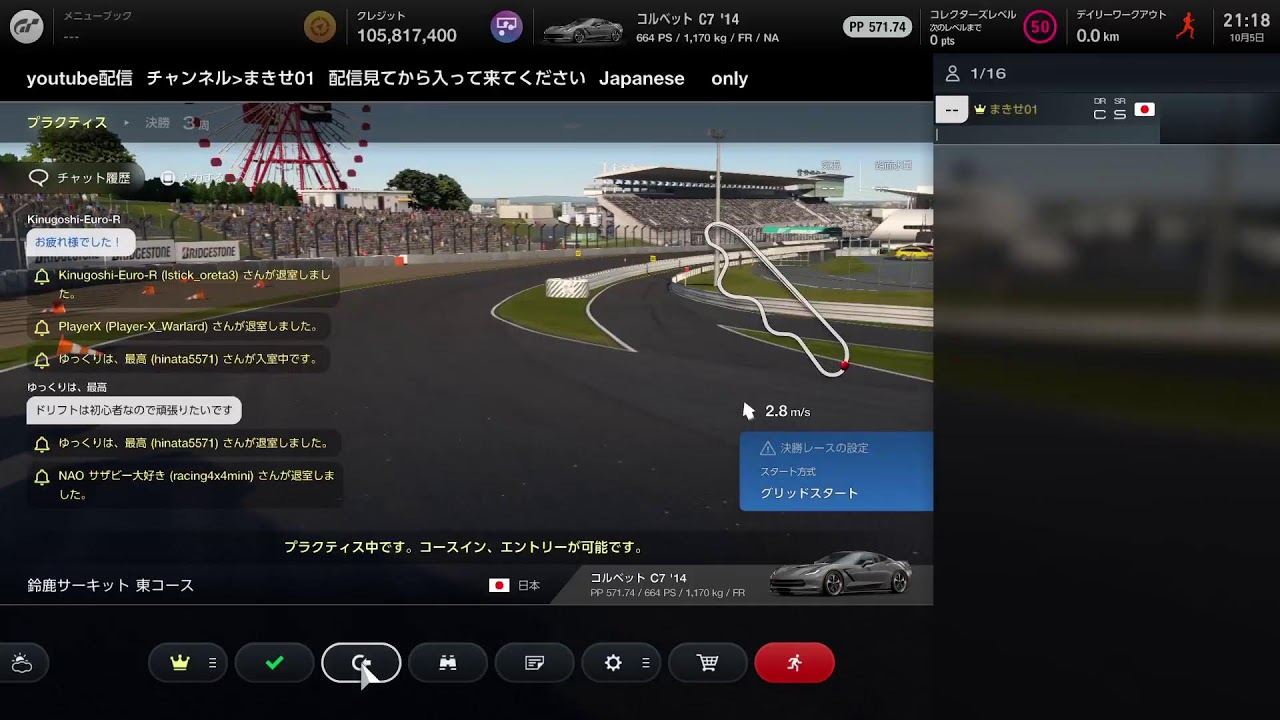
Task: Open チャット履歴 chat history
Action: (x=82, y=178)
